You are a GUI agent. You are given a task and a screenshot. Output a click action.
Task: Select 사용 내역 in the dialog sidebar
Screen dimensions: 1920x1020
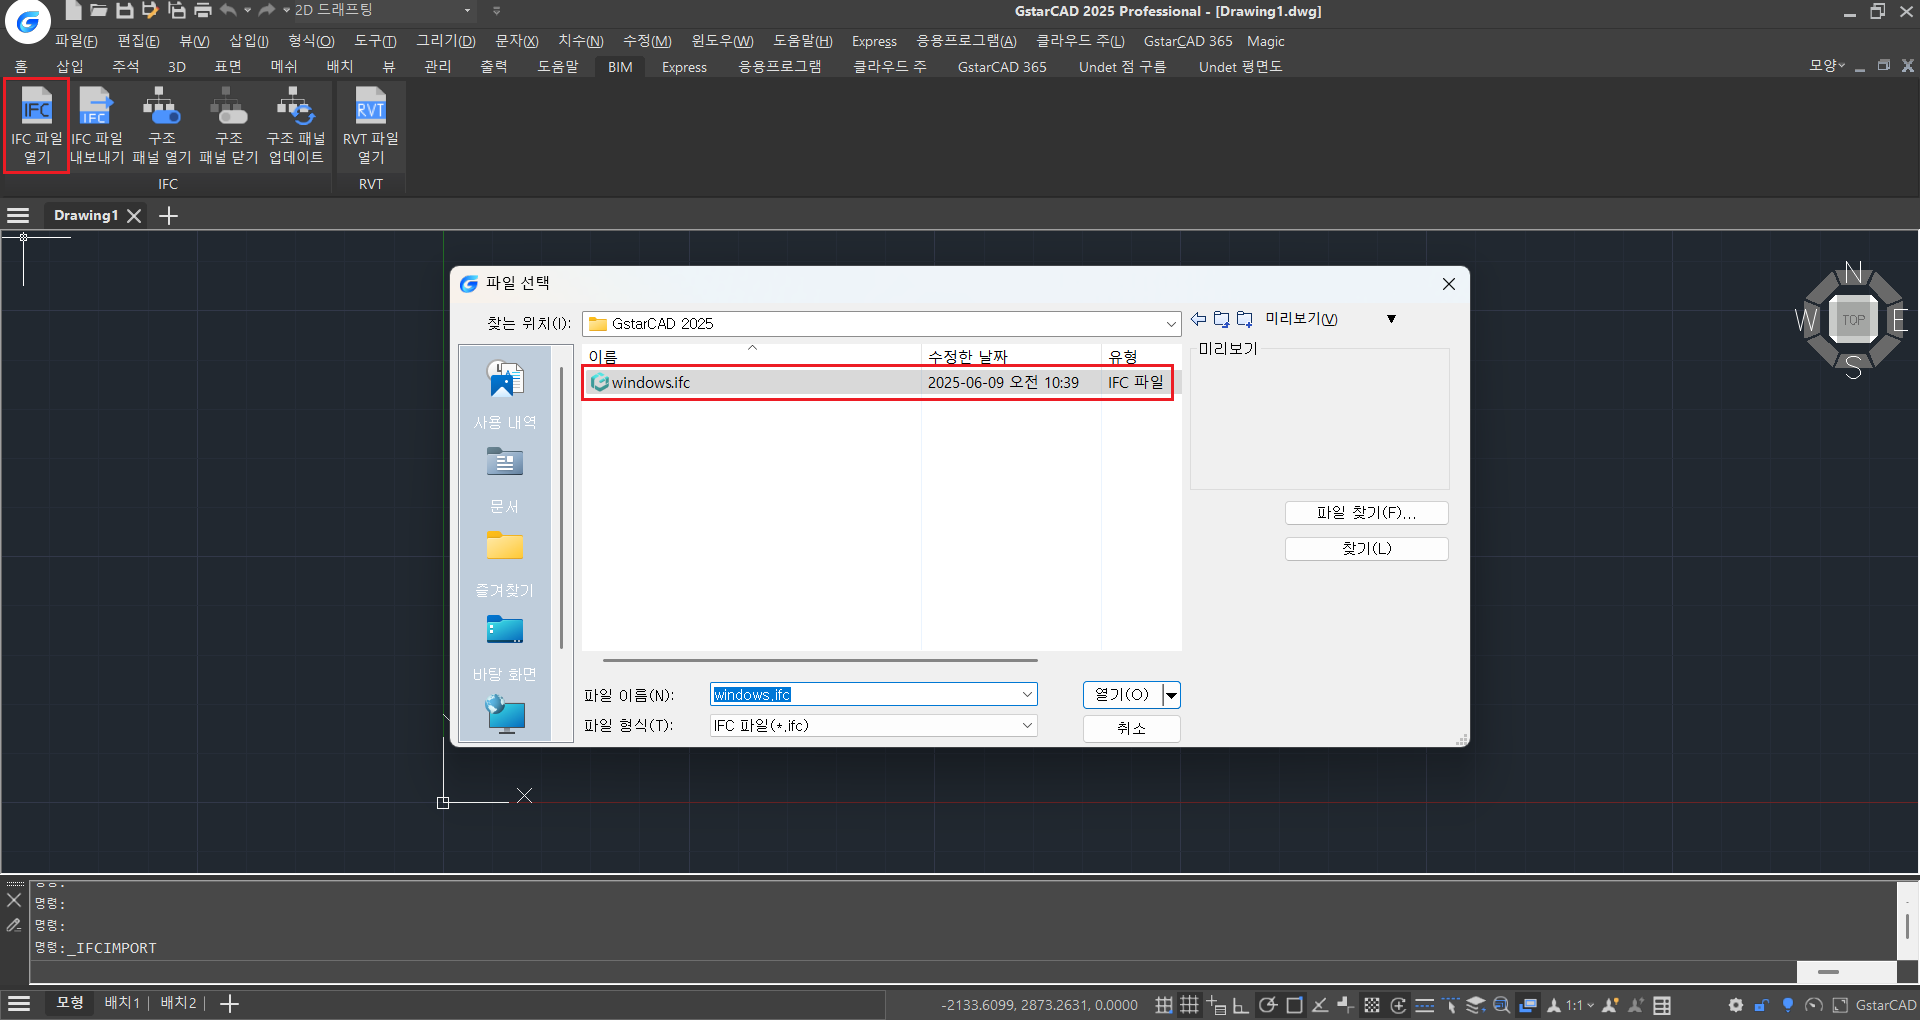pyautogui.click(x=505, y=396)
